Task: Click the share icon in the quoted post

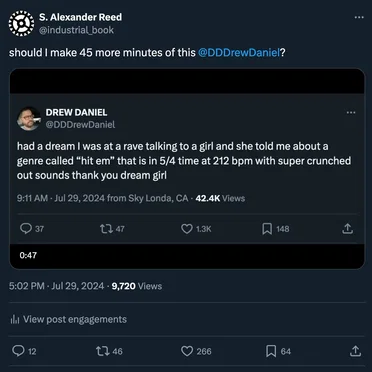Action: pos(348,229)
